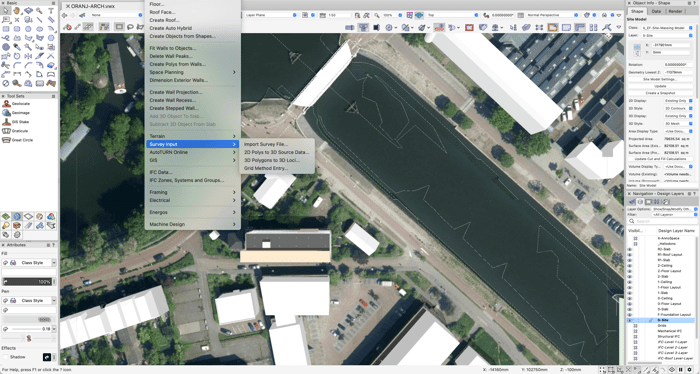Switch to the Data tab in Object Info
Screen dimensions: 700x374
click(656, 11)
